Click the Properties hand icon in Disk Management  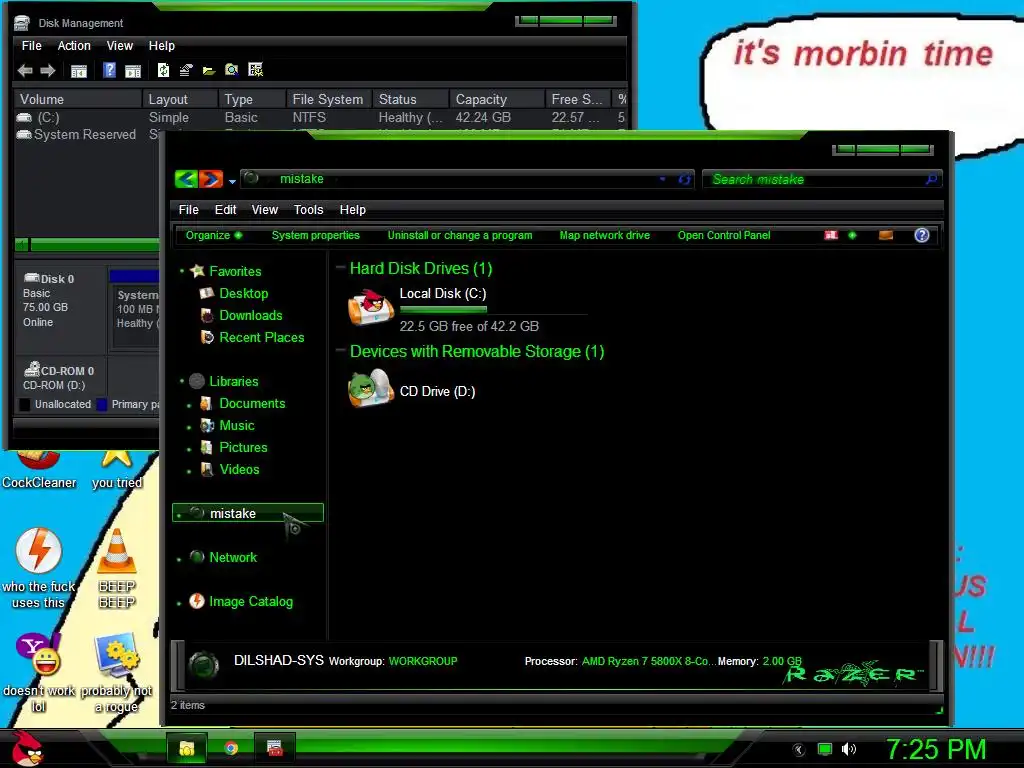pyautogui.click(x=186, y=70)
